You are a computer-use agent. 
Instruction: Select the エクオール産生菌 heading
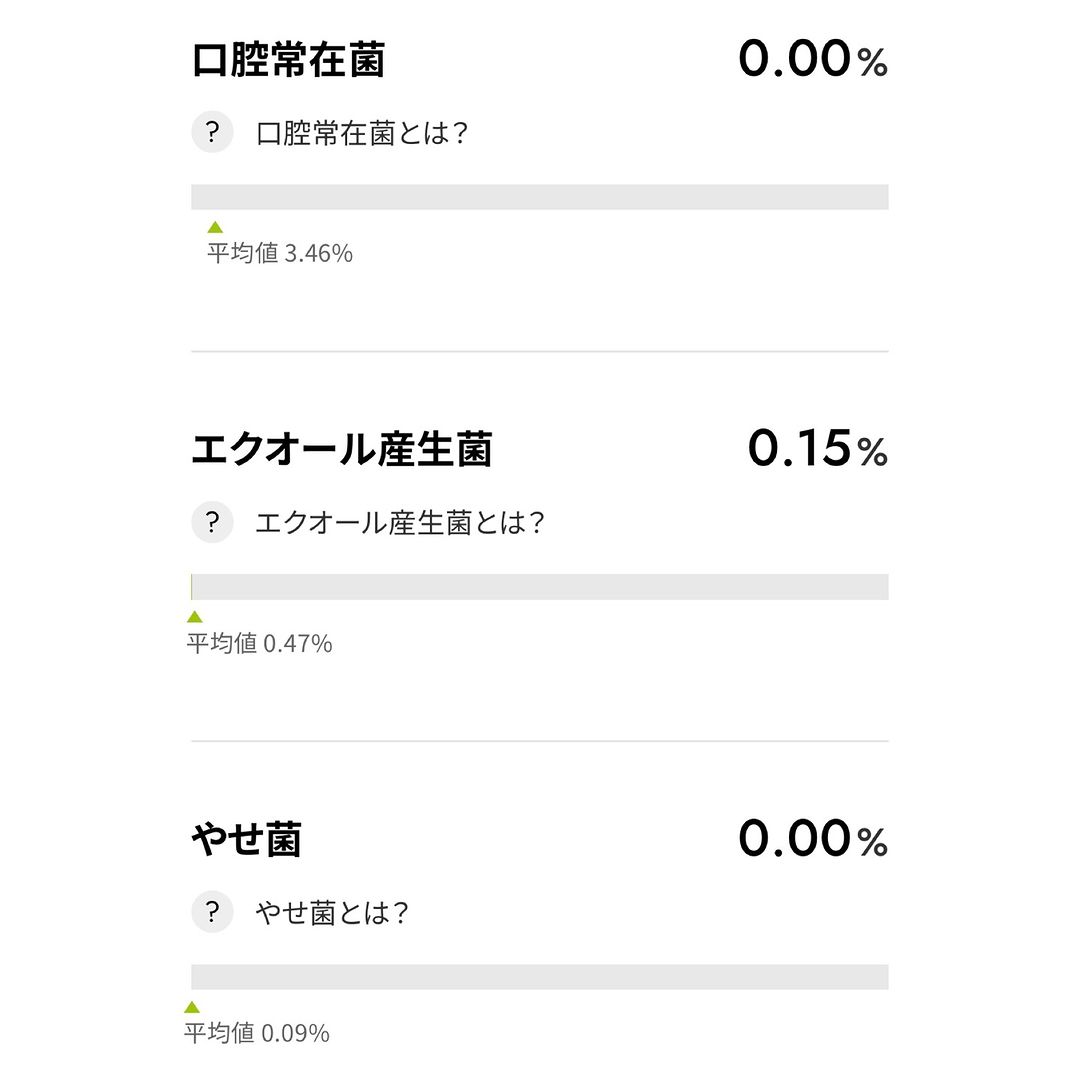[x=342, y=449]
